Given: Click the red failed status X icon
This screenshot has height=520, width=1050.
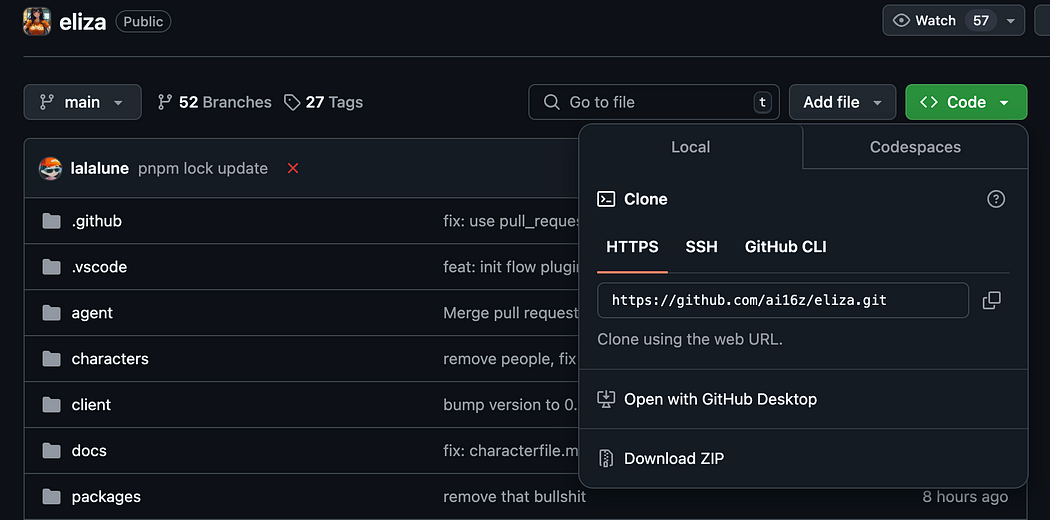Looking at the screenshot, I should pos(293,169).
